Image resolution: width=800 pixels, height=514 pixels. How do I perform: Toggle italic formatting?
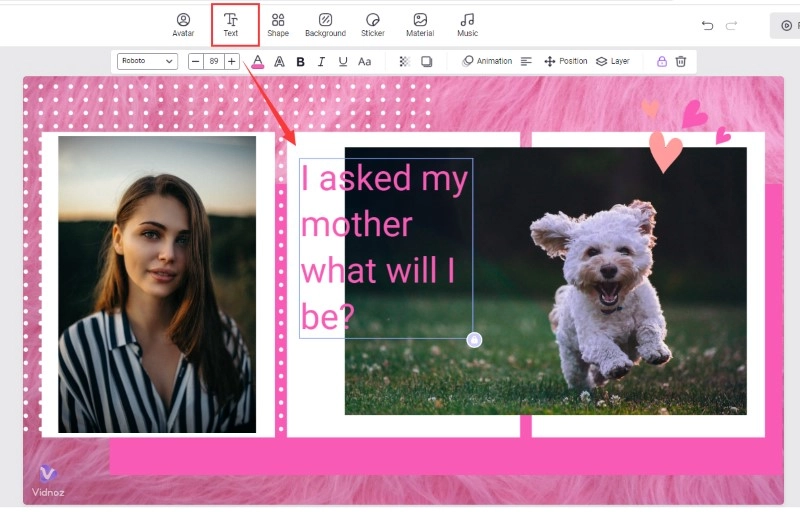(321, 61)
